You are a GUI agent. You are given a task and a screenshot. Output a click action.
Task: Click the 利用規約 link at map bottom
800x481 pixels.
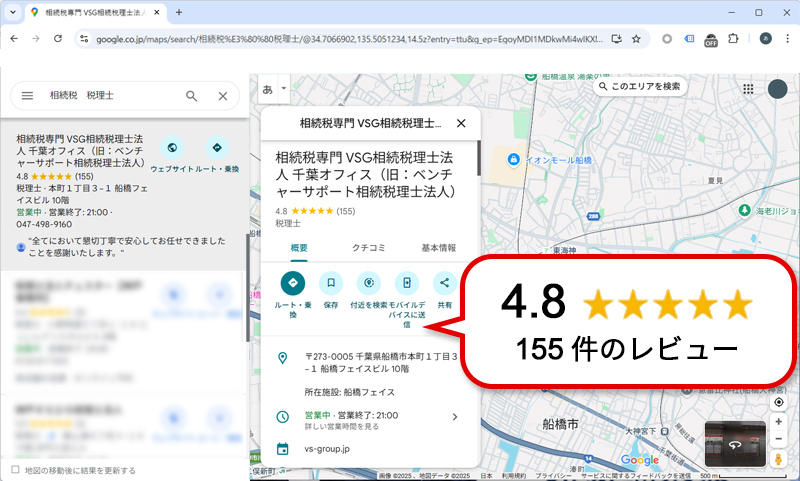point(513,476)
